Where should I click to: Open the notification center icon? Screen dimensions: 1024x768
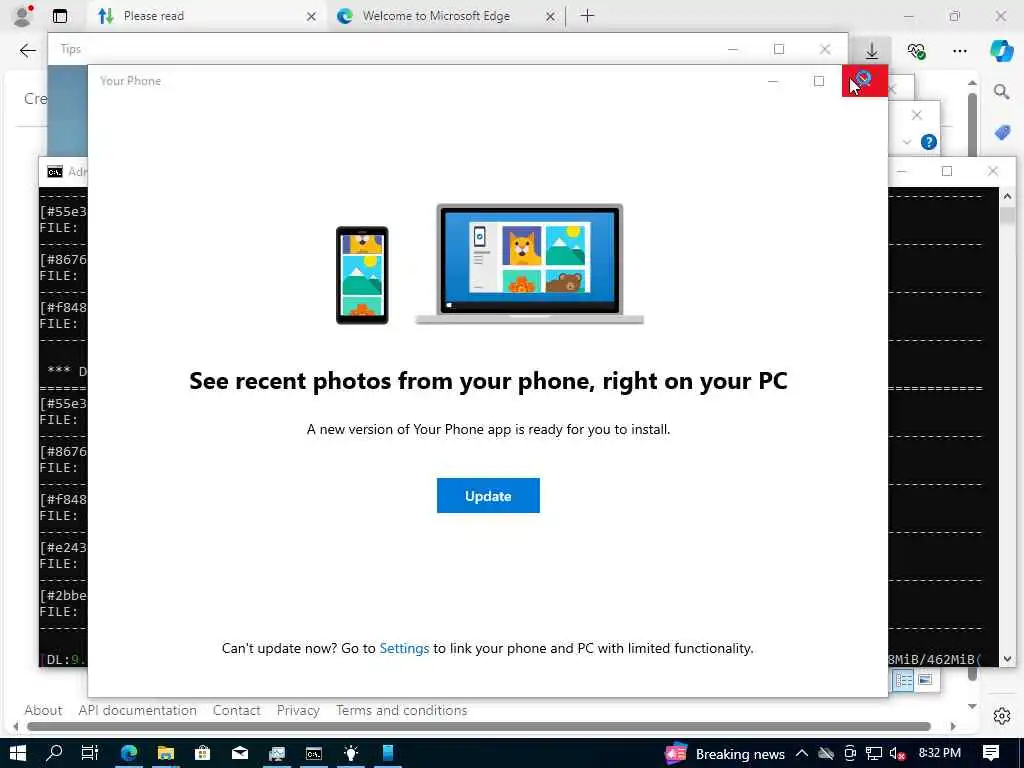pos(991,754)
